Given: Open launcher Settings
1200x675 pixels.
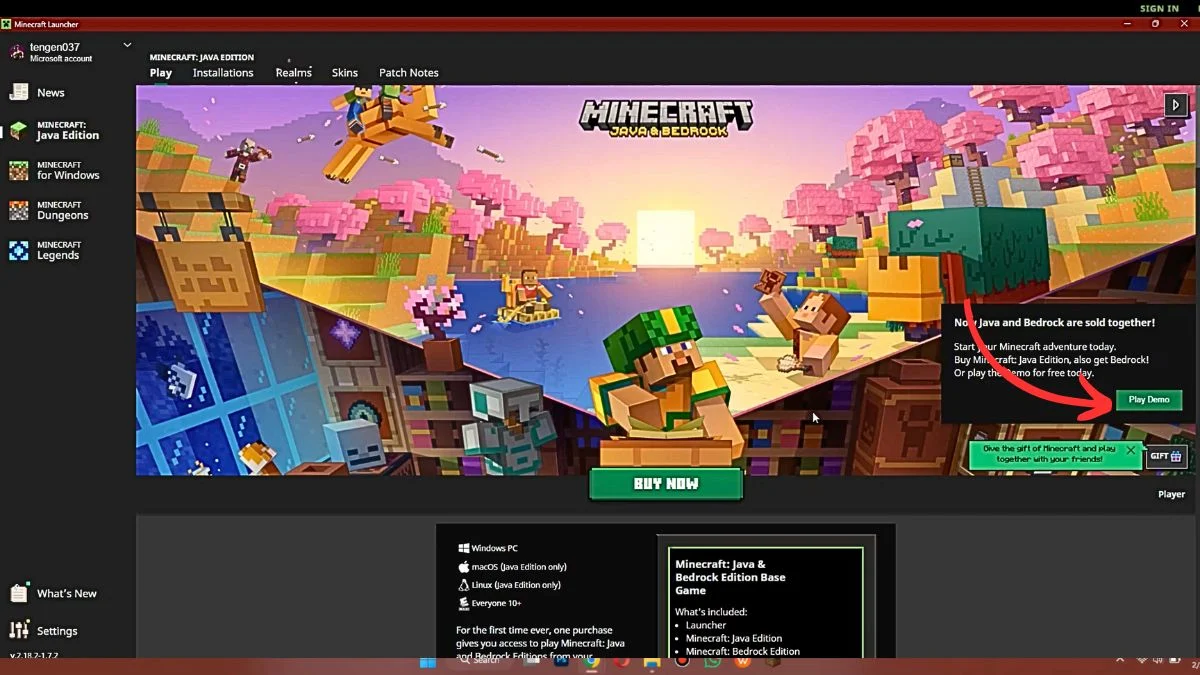Looking at the screenshot, I should (44, 631).
